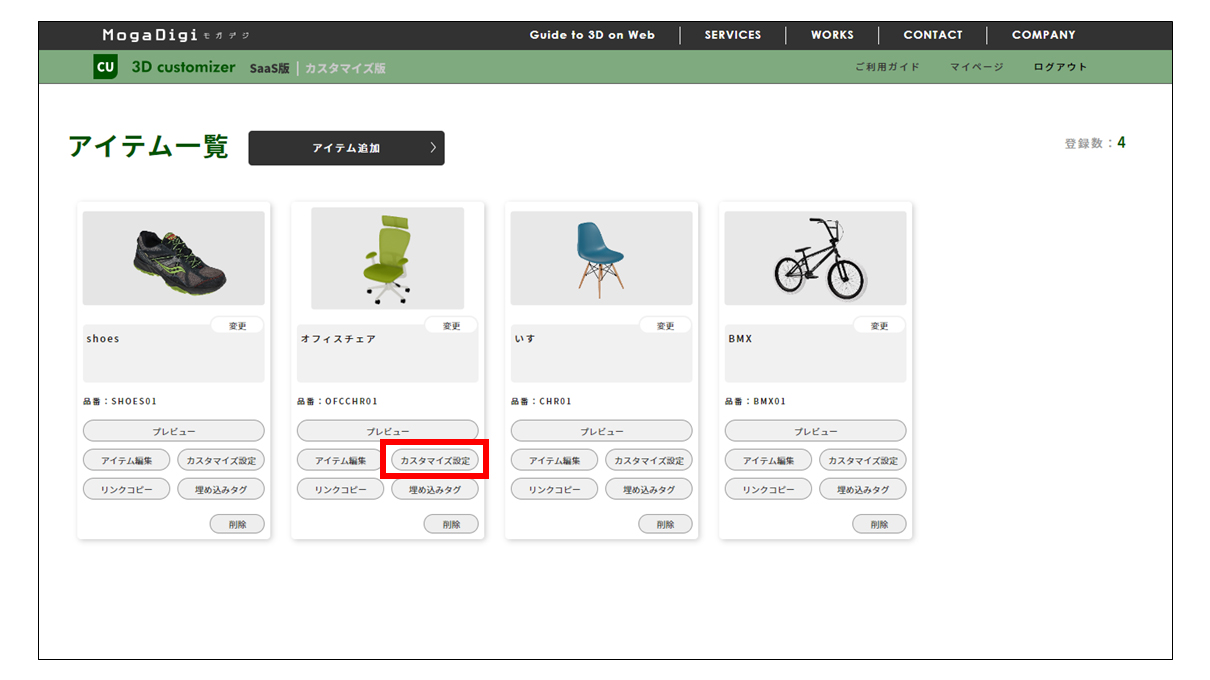
Task: Click the green CU 3D customizer logo icon
Action: (x=106, y=67)
